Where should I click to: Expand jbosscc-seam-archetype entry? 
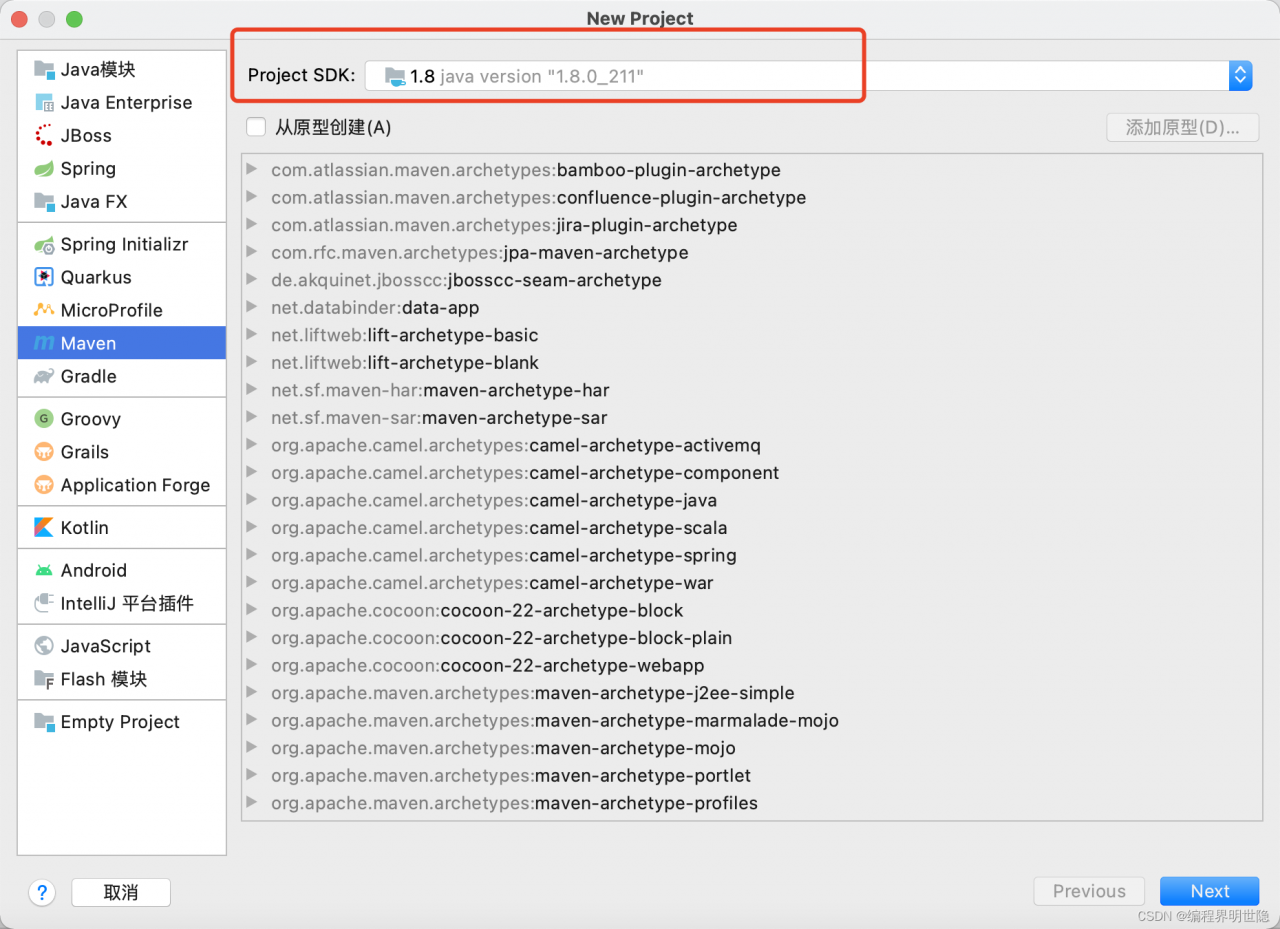tap(252, 280)
